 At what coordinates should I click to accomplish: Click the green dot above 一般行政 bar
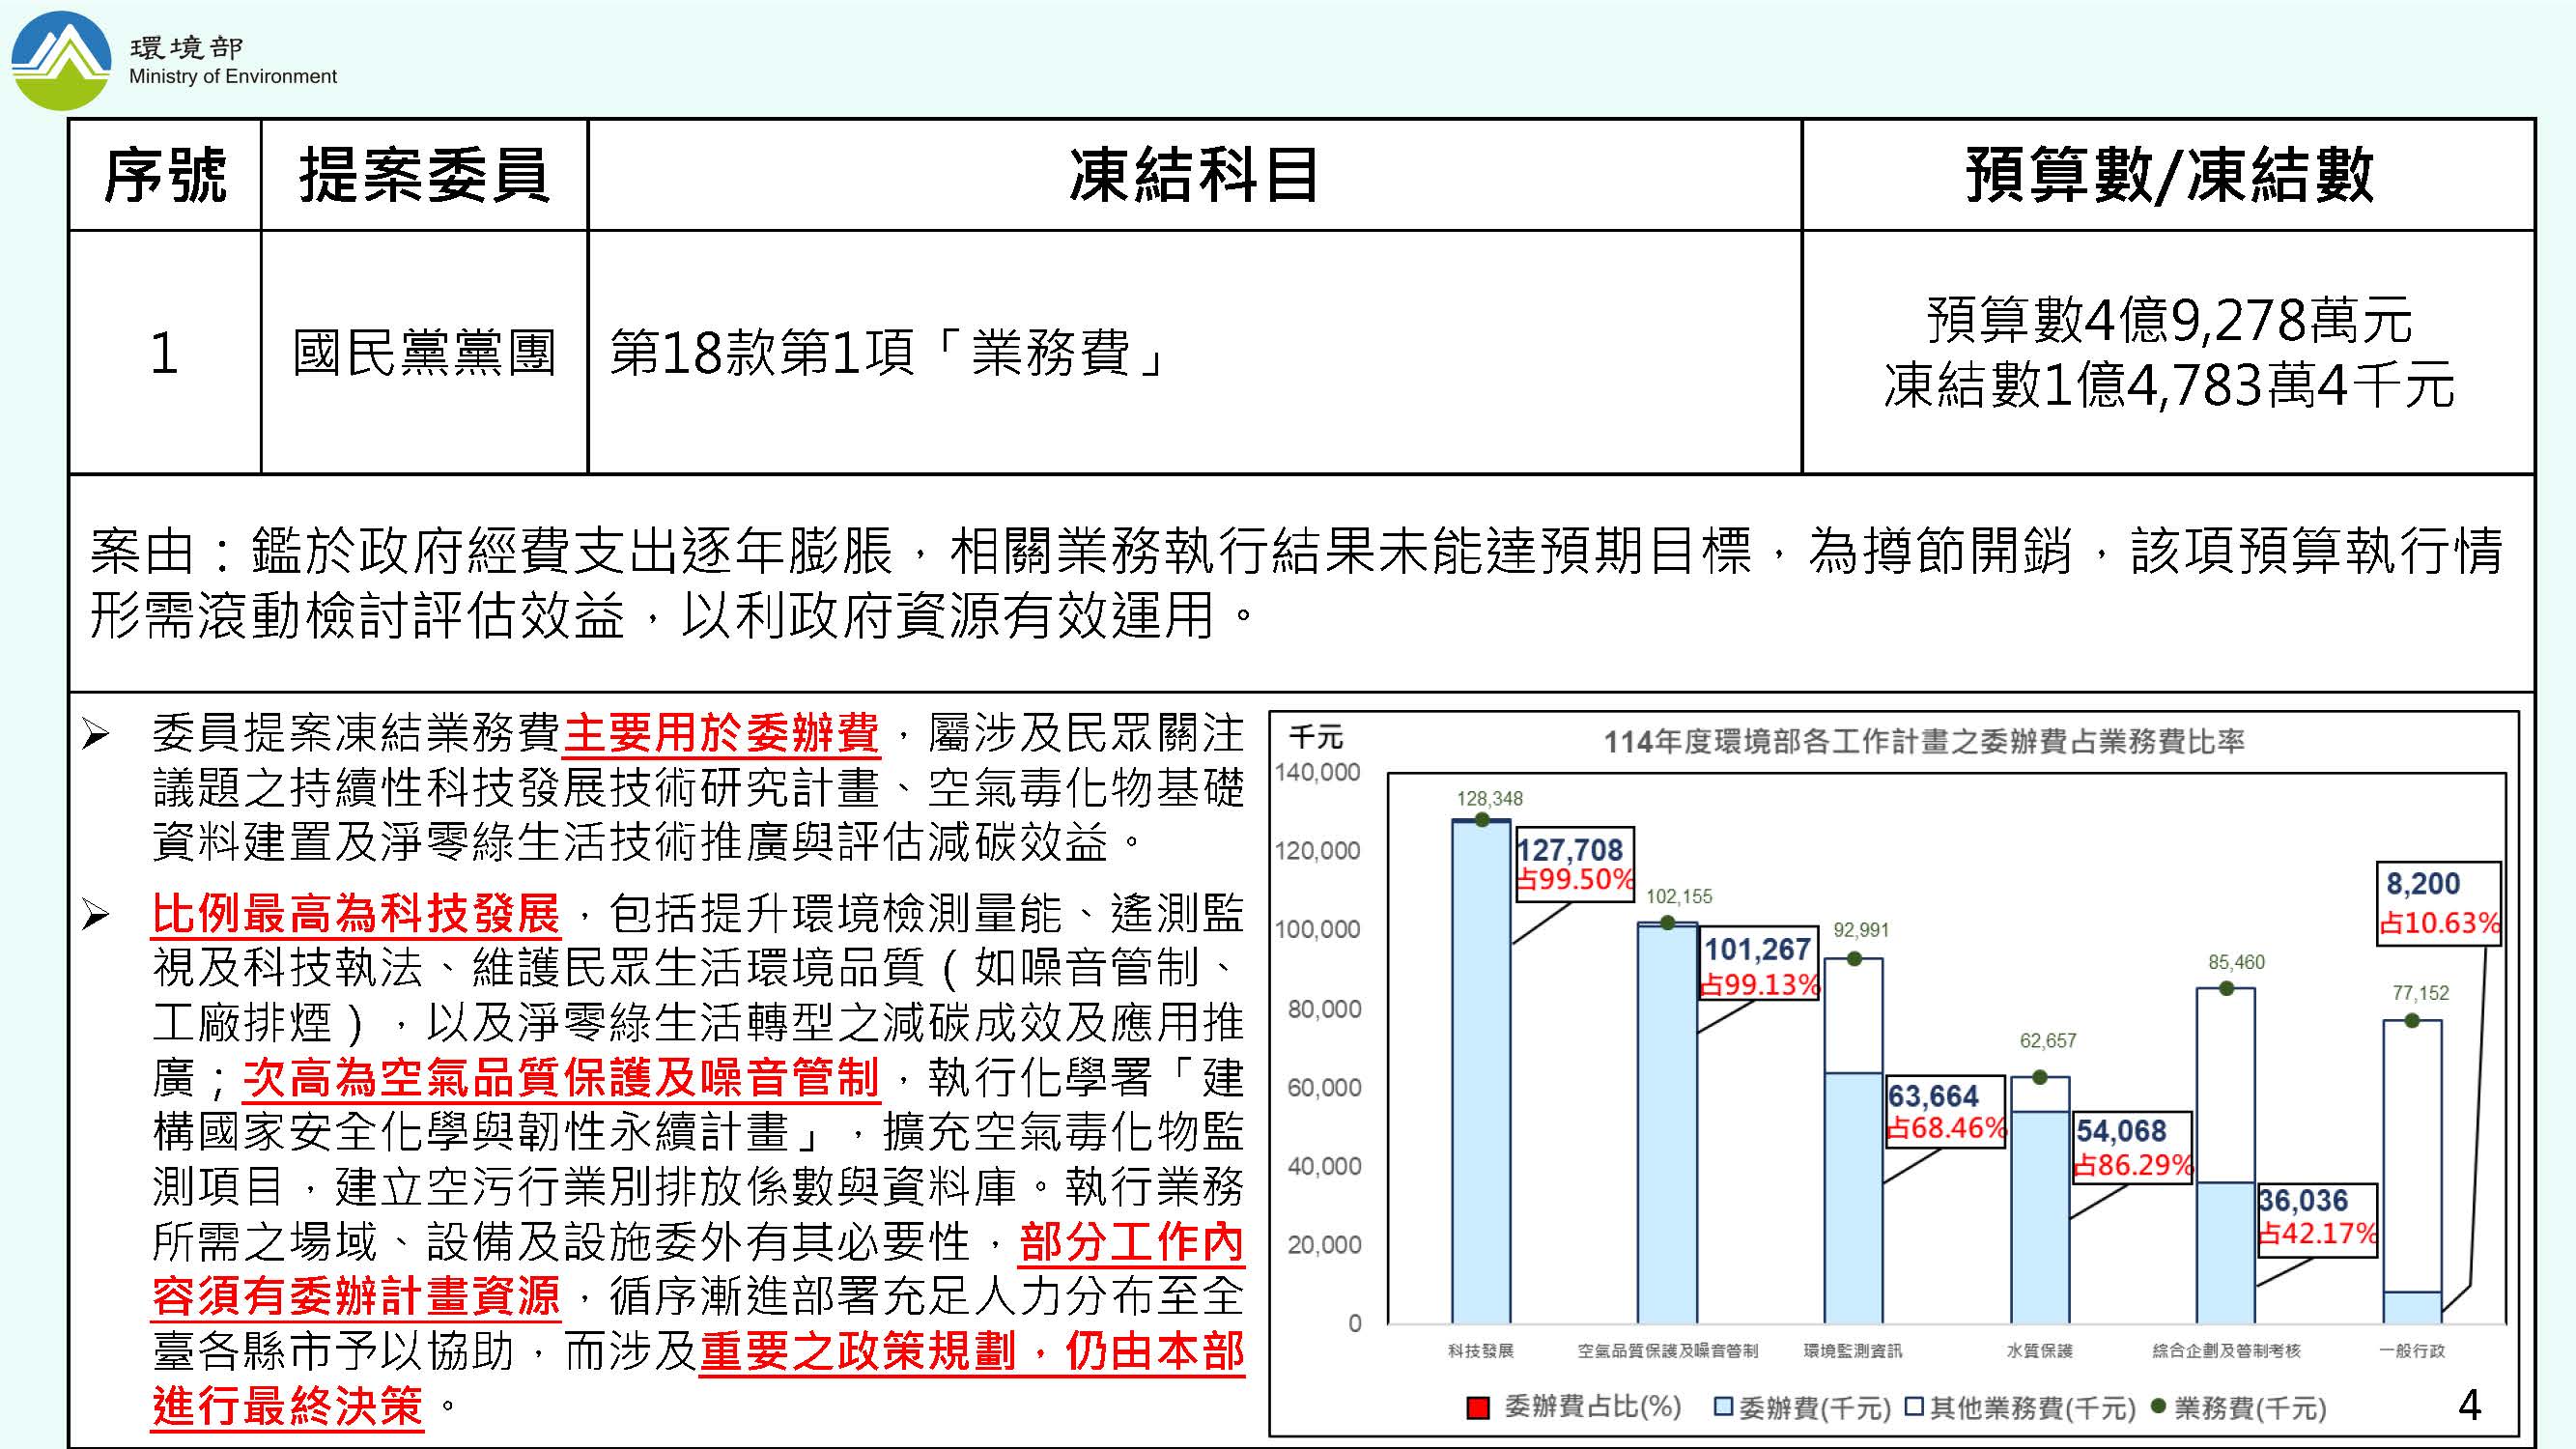click(x=2412, y=1021)
